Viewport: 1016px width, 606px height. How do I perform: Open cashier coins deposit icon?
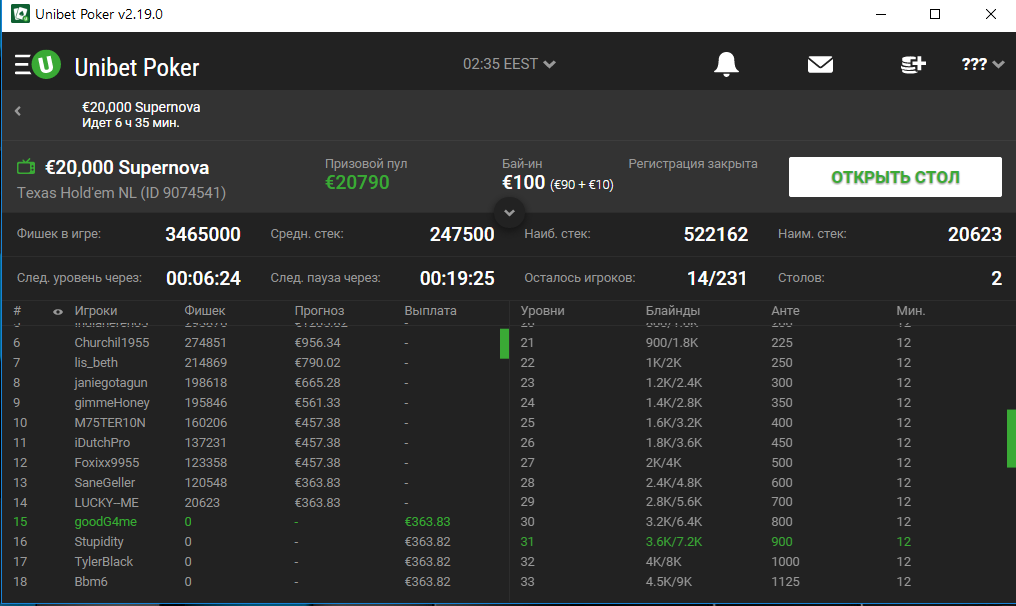click(x=913, y=64)
